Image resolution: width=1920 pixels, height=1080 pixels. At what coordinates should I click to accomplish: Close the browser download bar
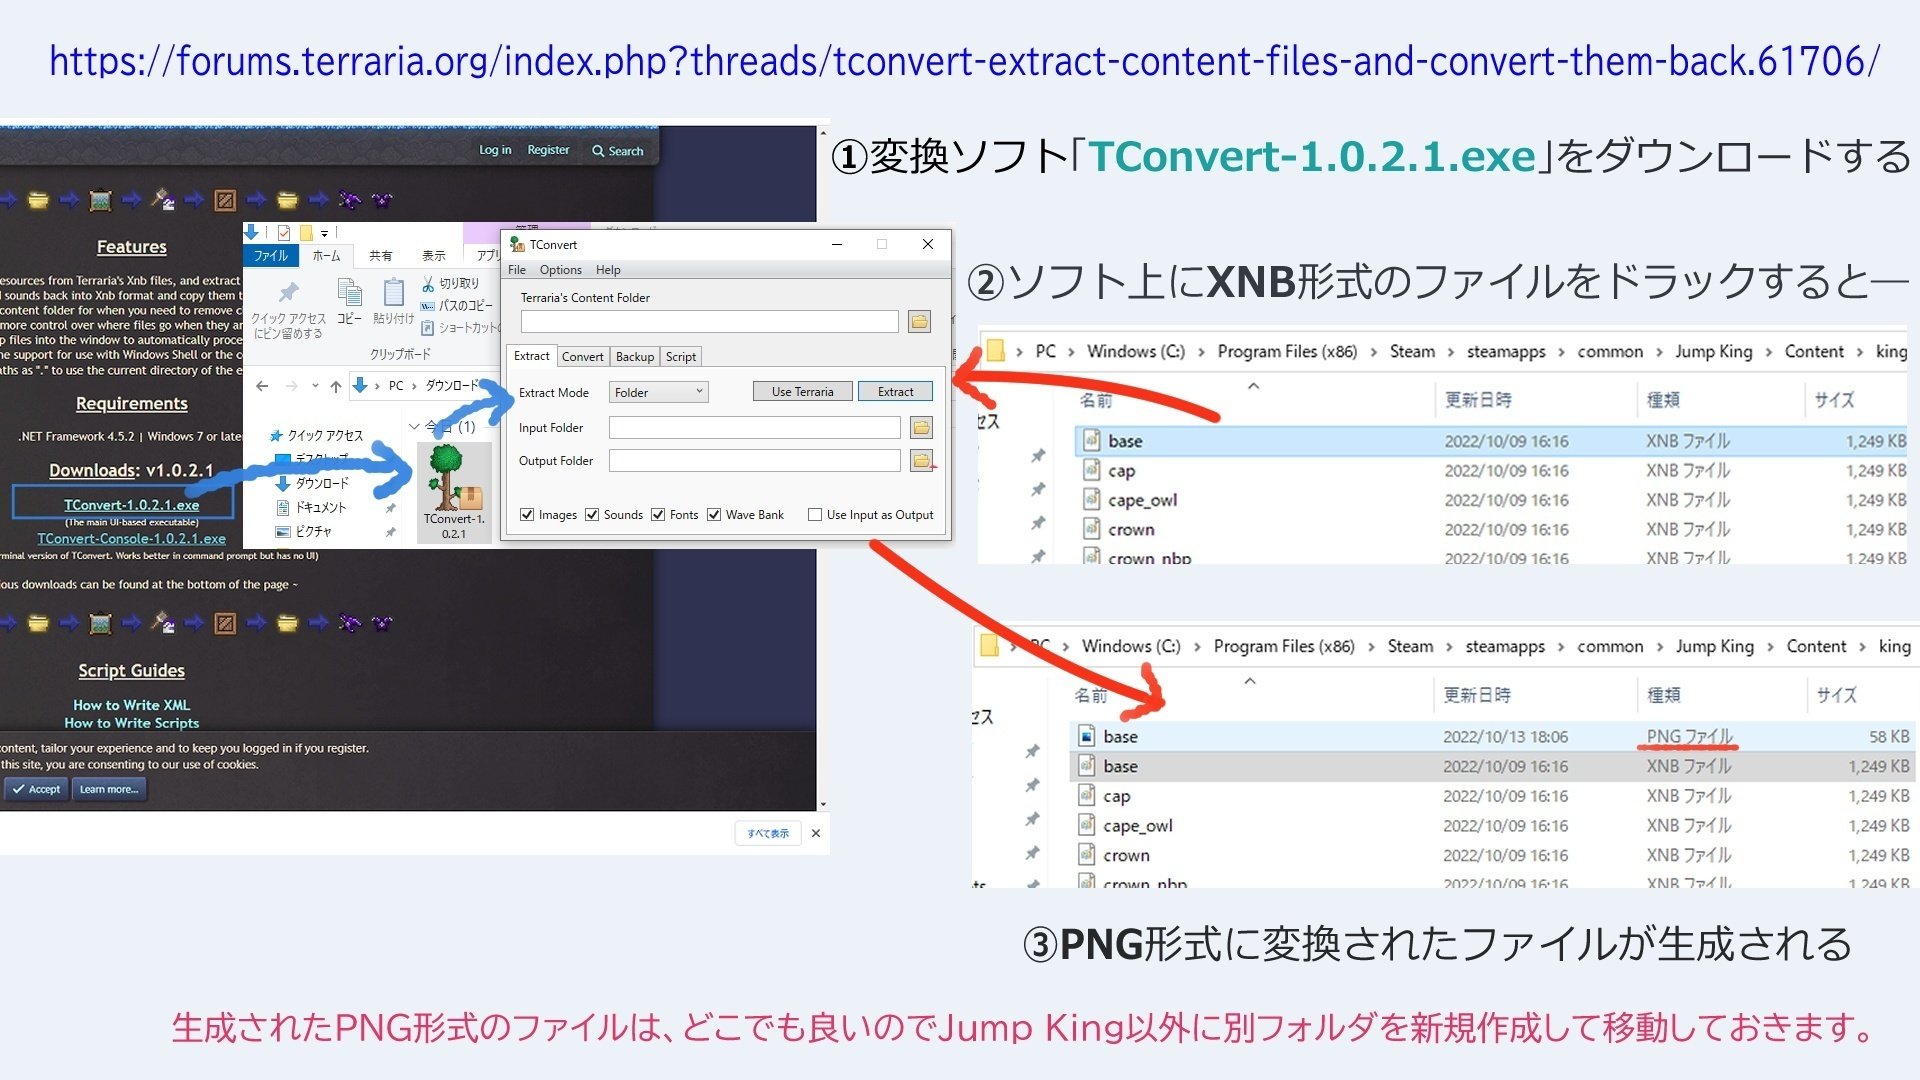click(x=815, y=833)
